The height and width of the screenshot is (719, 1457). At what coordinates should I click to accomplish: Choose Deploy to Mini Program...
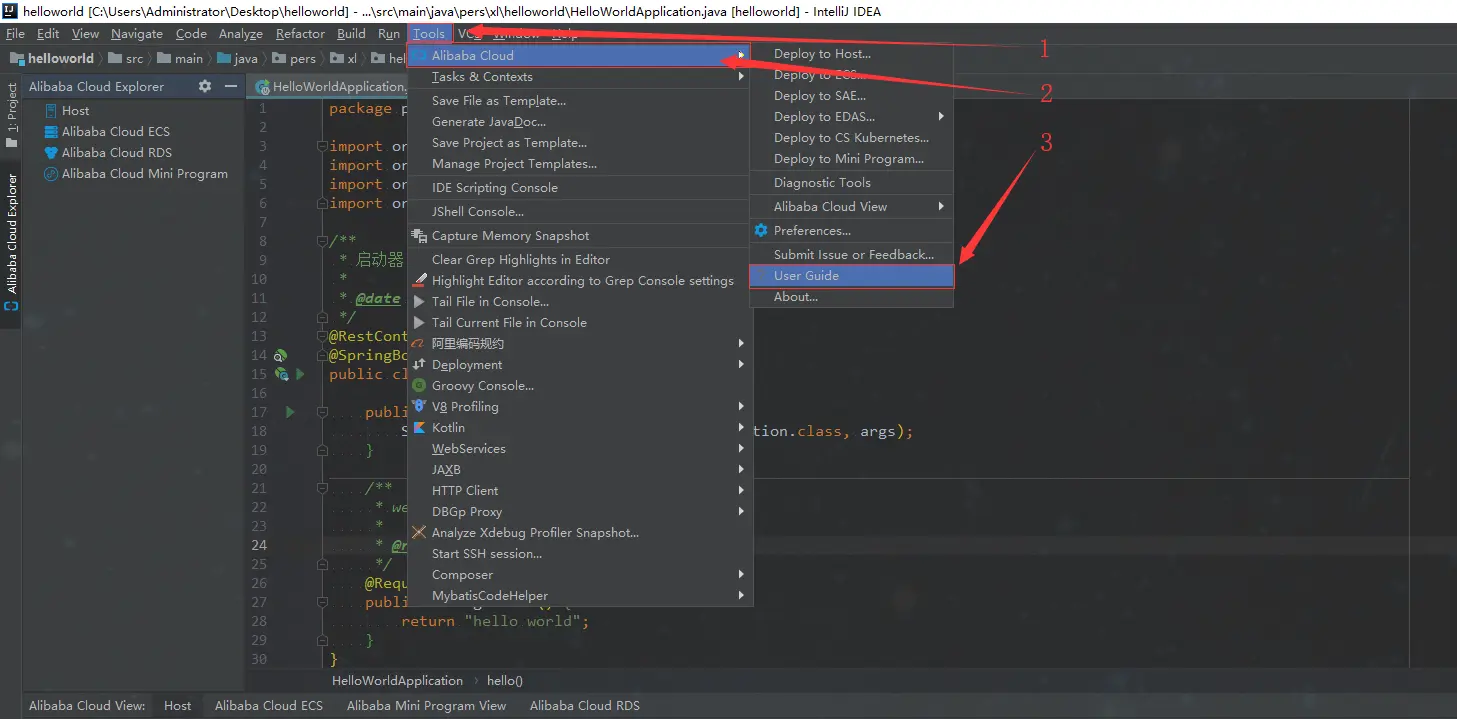pyautogui.click(x=852, y=159)
